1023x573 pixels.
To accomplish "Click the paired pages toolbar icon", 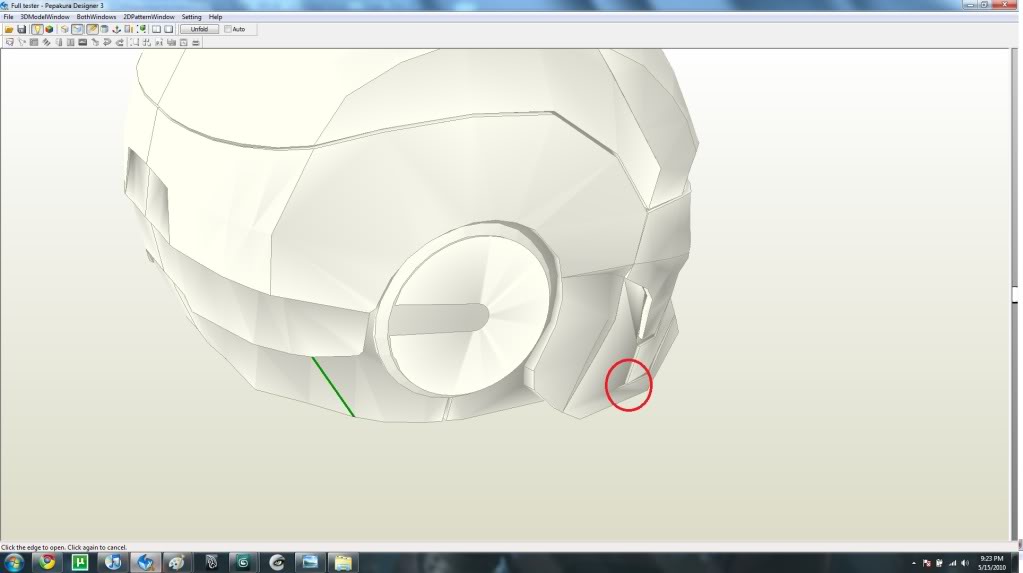I will point(129,29).
